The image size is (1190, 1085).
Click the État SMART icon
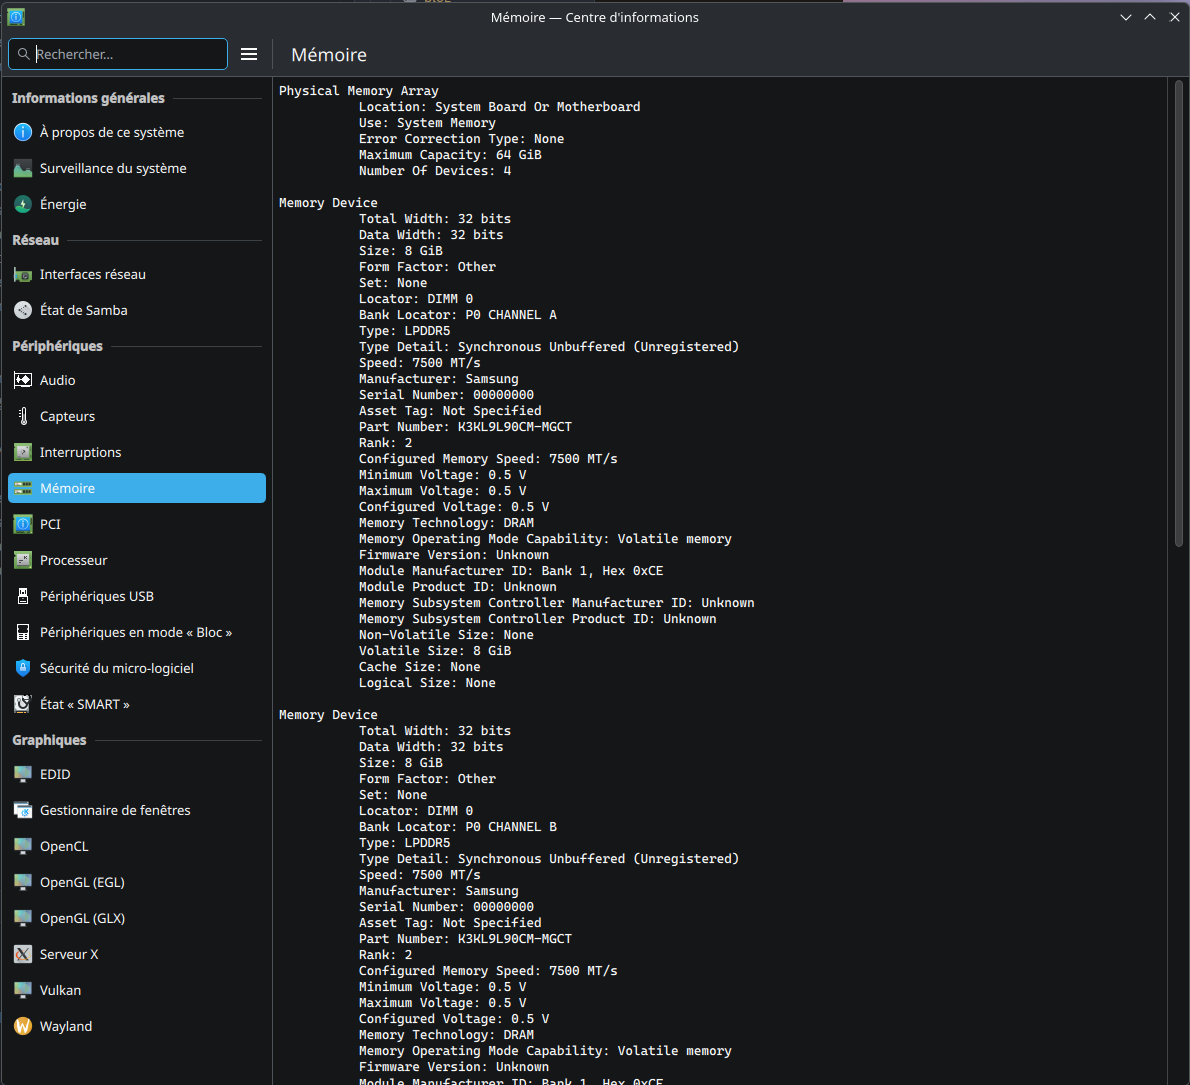click(23, 705)
